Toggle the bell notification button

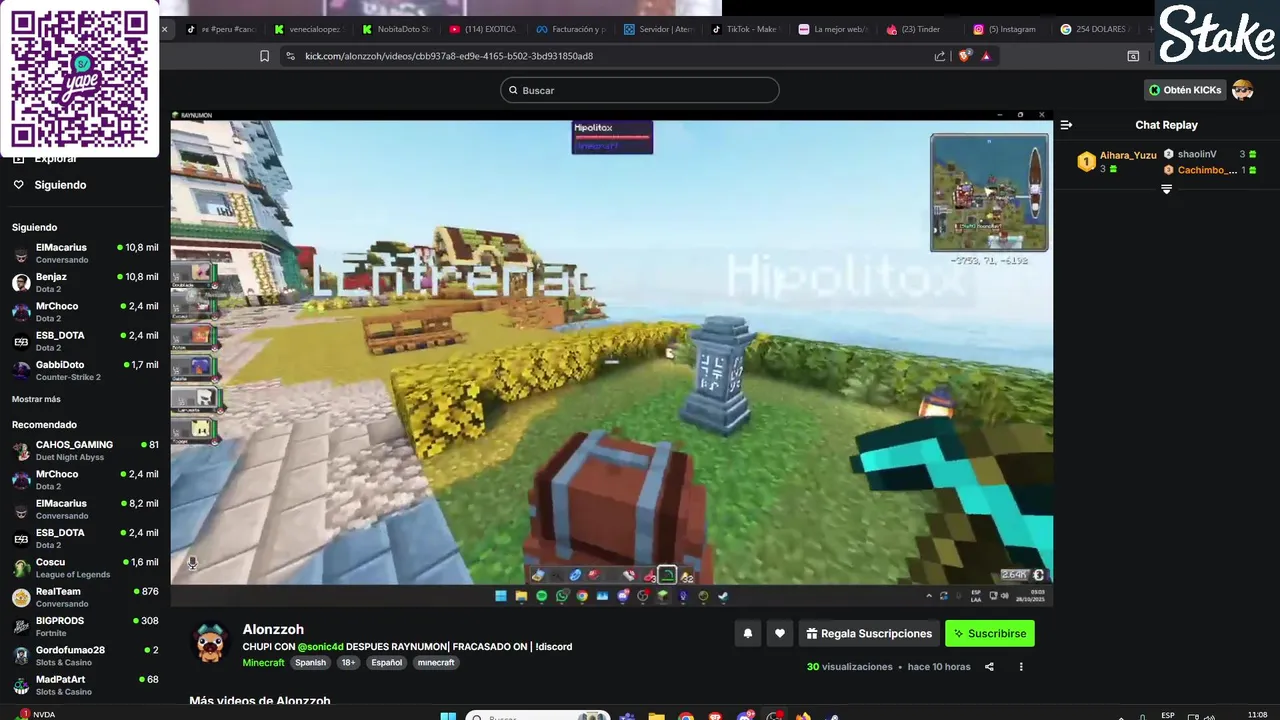tap(747, 633)
